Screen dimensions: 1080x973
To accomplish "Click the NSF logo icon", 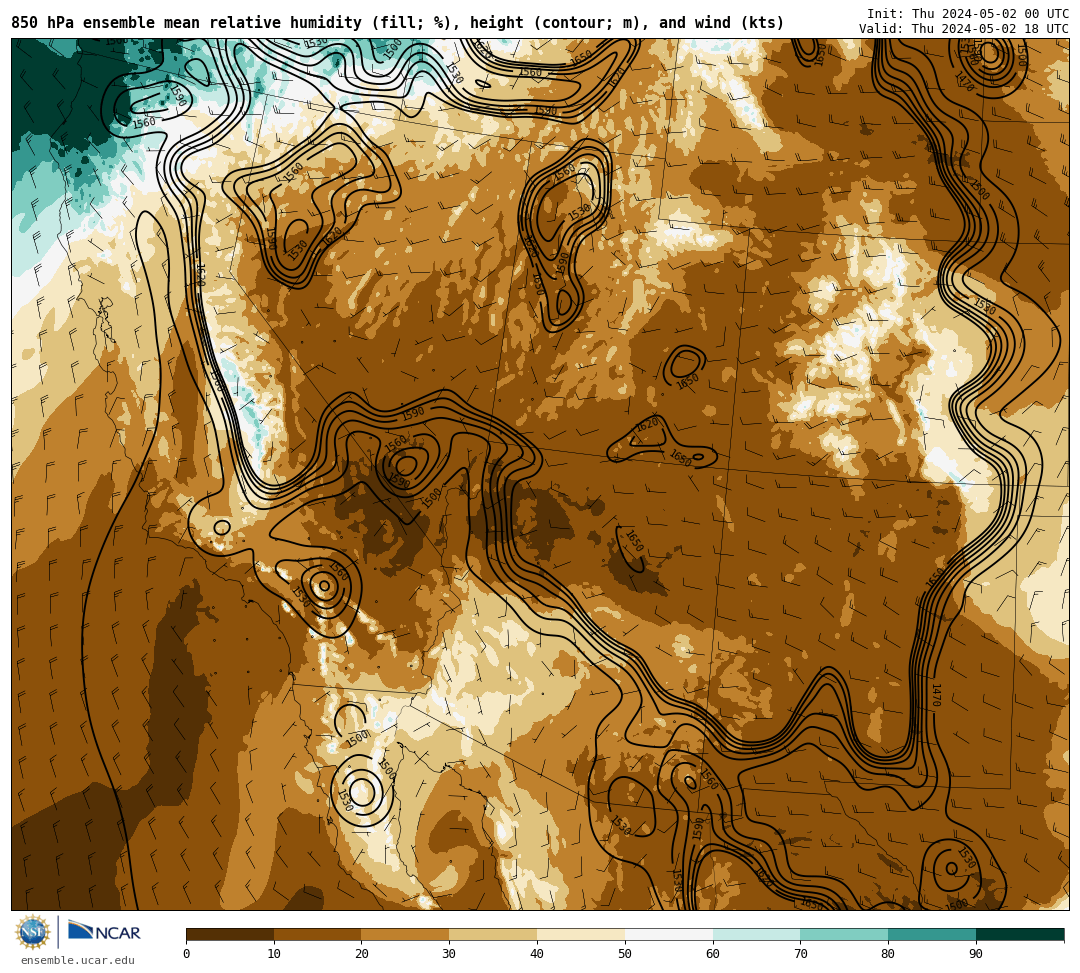I will click(x=33, y=932).
